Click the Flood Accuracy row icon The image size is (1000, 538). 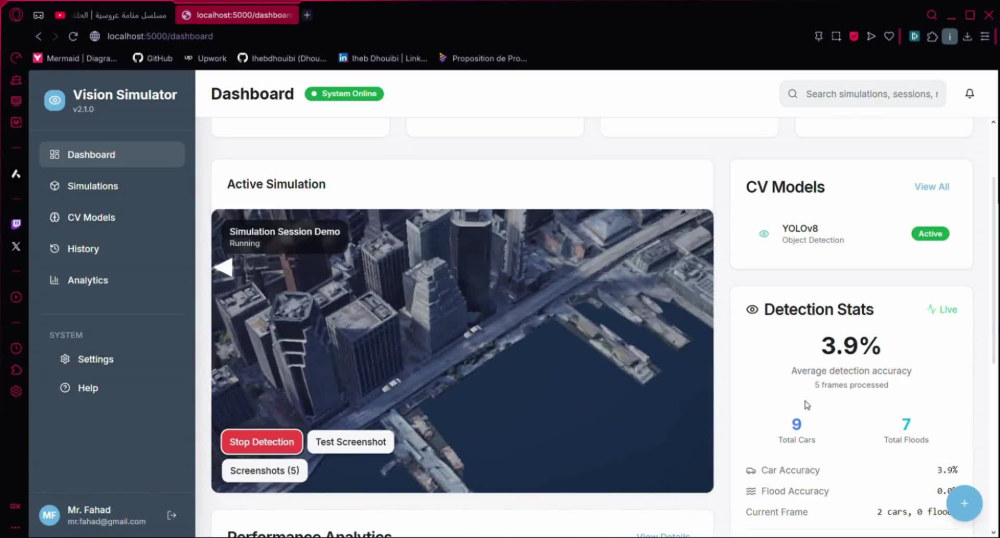tap(751, 491)
